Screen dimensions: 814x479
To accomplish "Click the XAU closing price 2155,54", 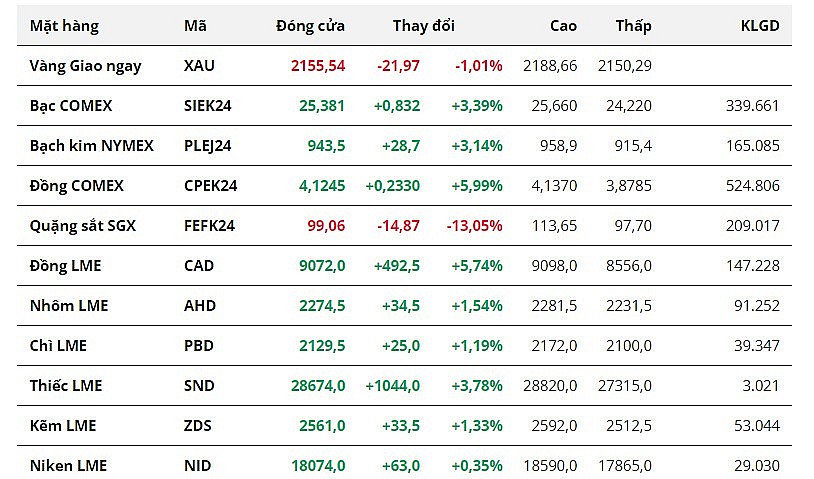I will (318, 65).
